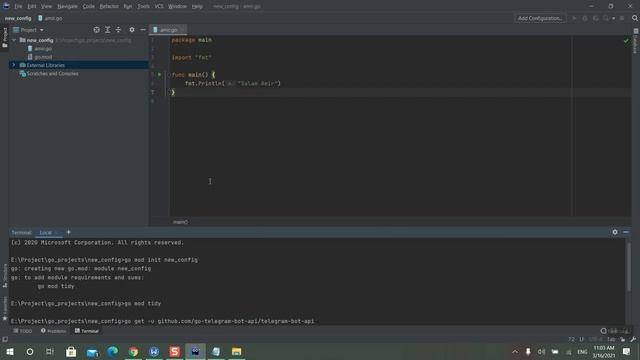Screen dimensions: 640x360
Task: Open Google Chrome from taskbar
Action: (133, 351)
